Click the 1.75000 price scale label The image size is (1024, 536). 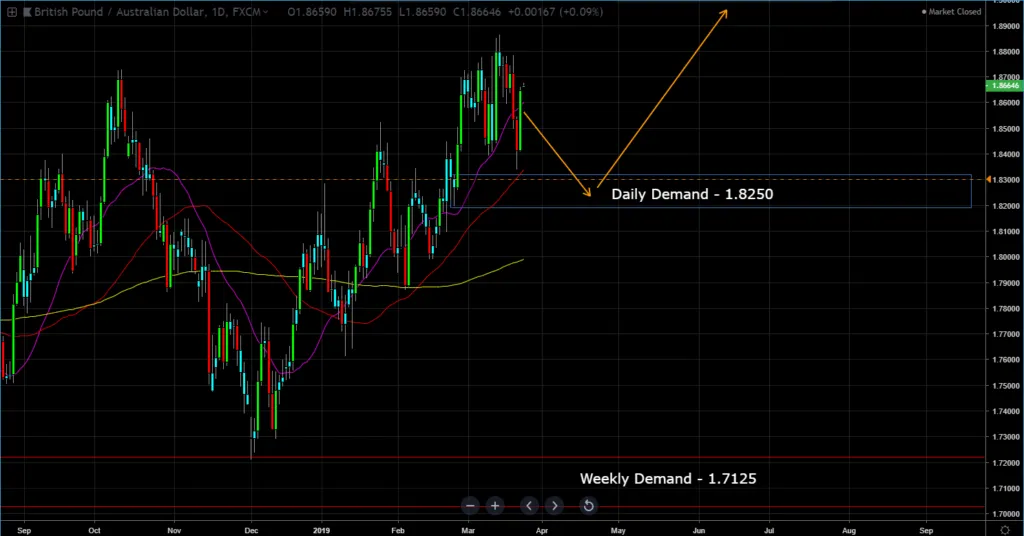[1007, 386]
